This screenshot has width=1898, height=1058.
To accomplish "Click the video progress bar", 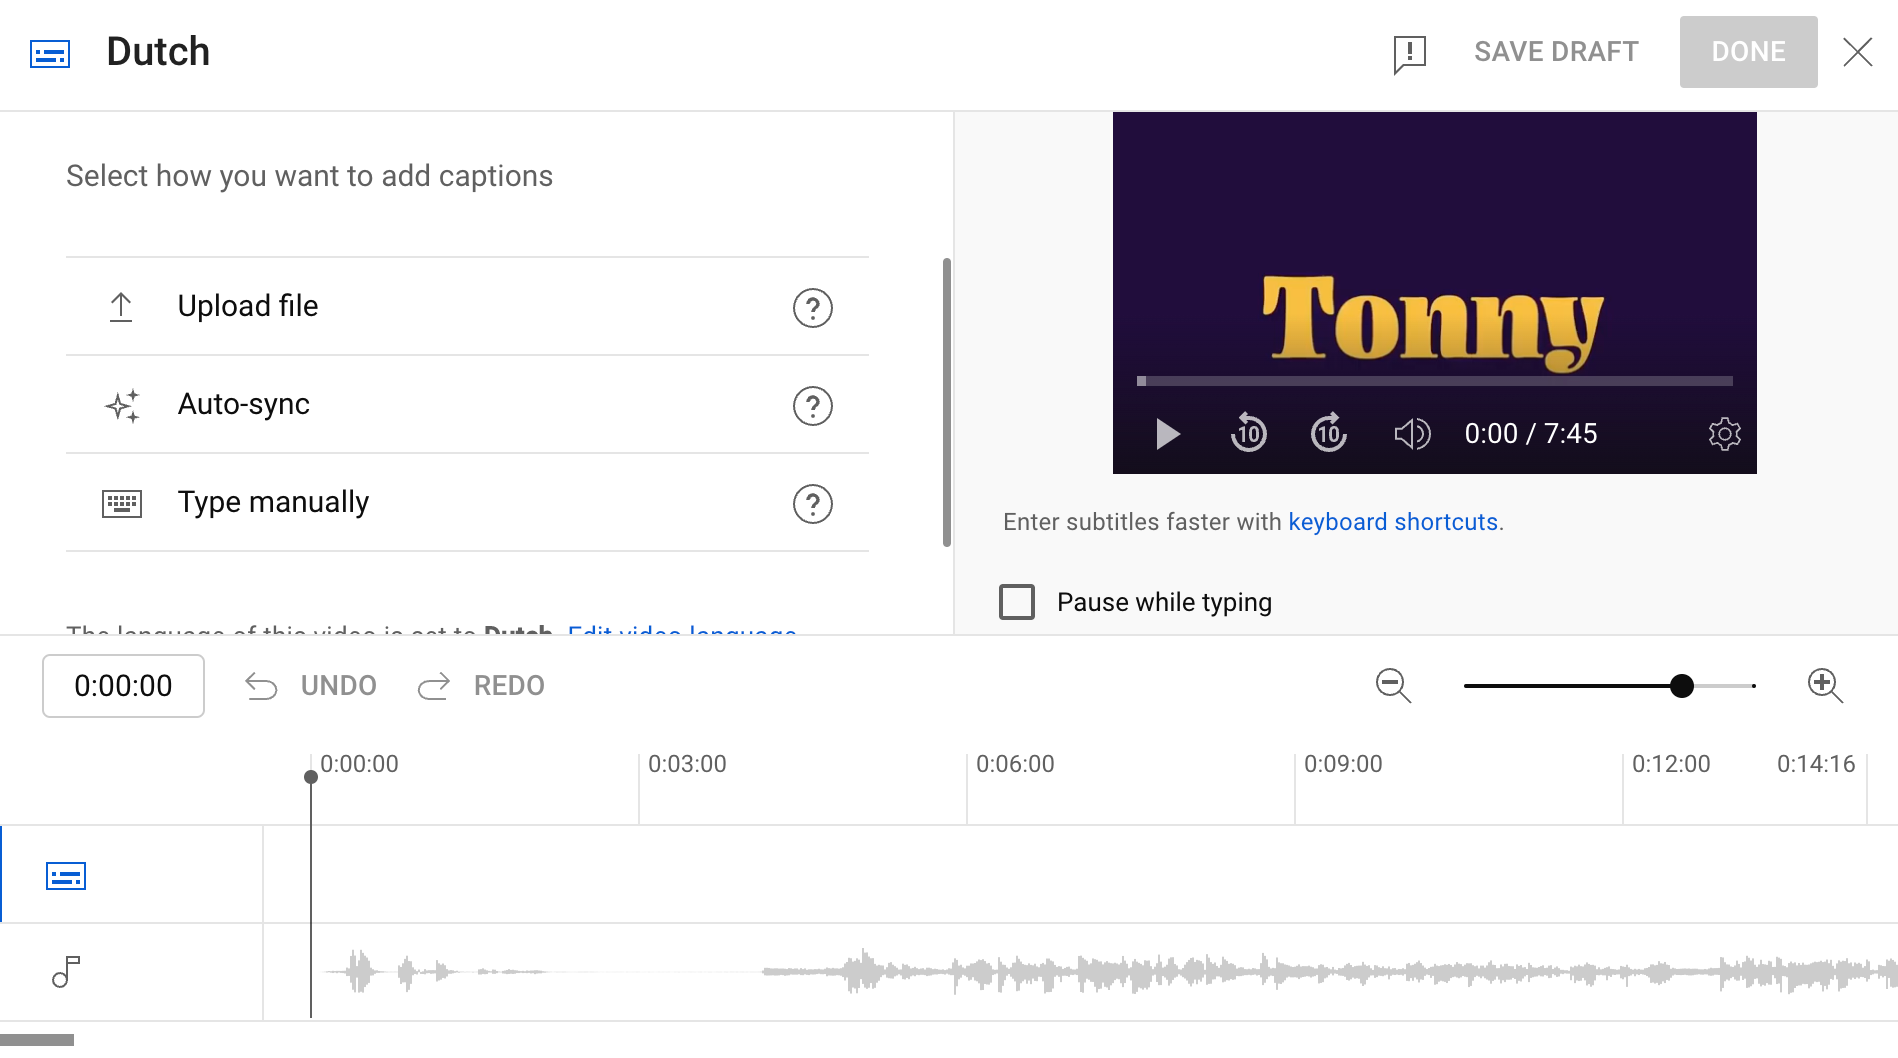I will pos(1435,381).
